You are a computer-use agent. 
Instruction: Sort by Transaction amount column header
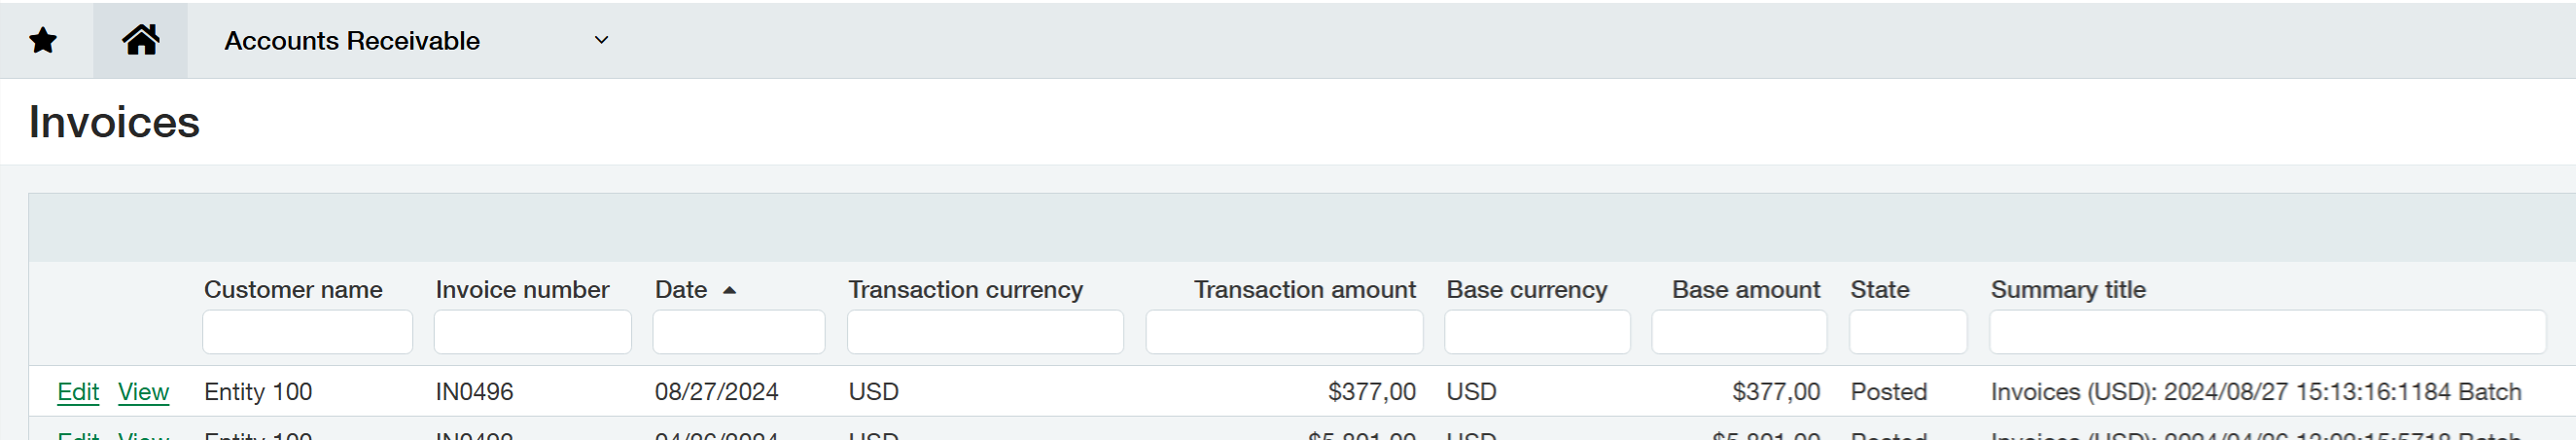click(x=1304, y=290)
